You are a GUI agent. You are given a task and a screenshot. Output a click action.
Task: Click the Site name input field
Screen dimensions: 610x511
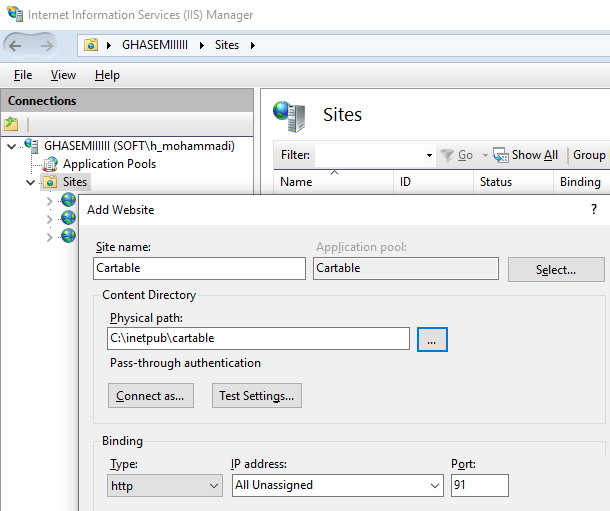point(199,268)
